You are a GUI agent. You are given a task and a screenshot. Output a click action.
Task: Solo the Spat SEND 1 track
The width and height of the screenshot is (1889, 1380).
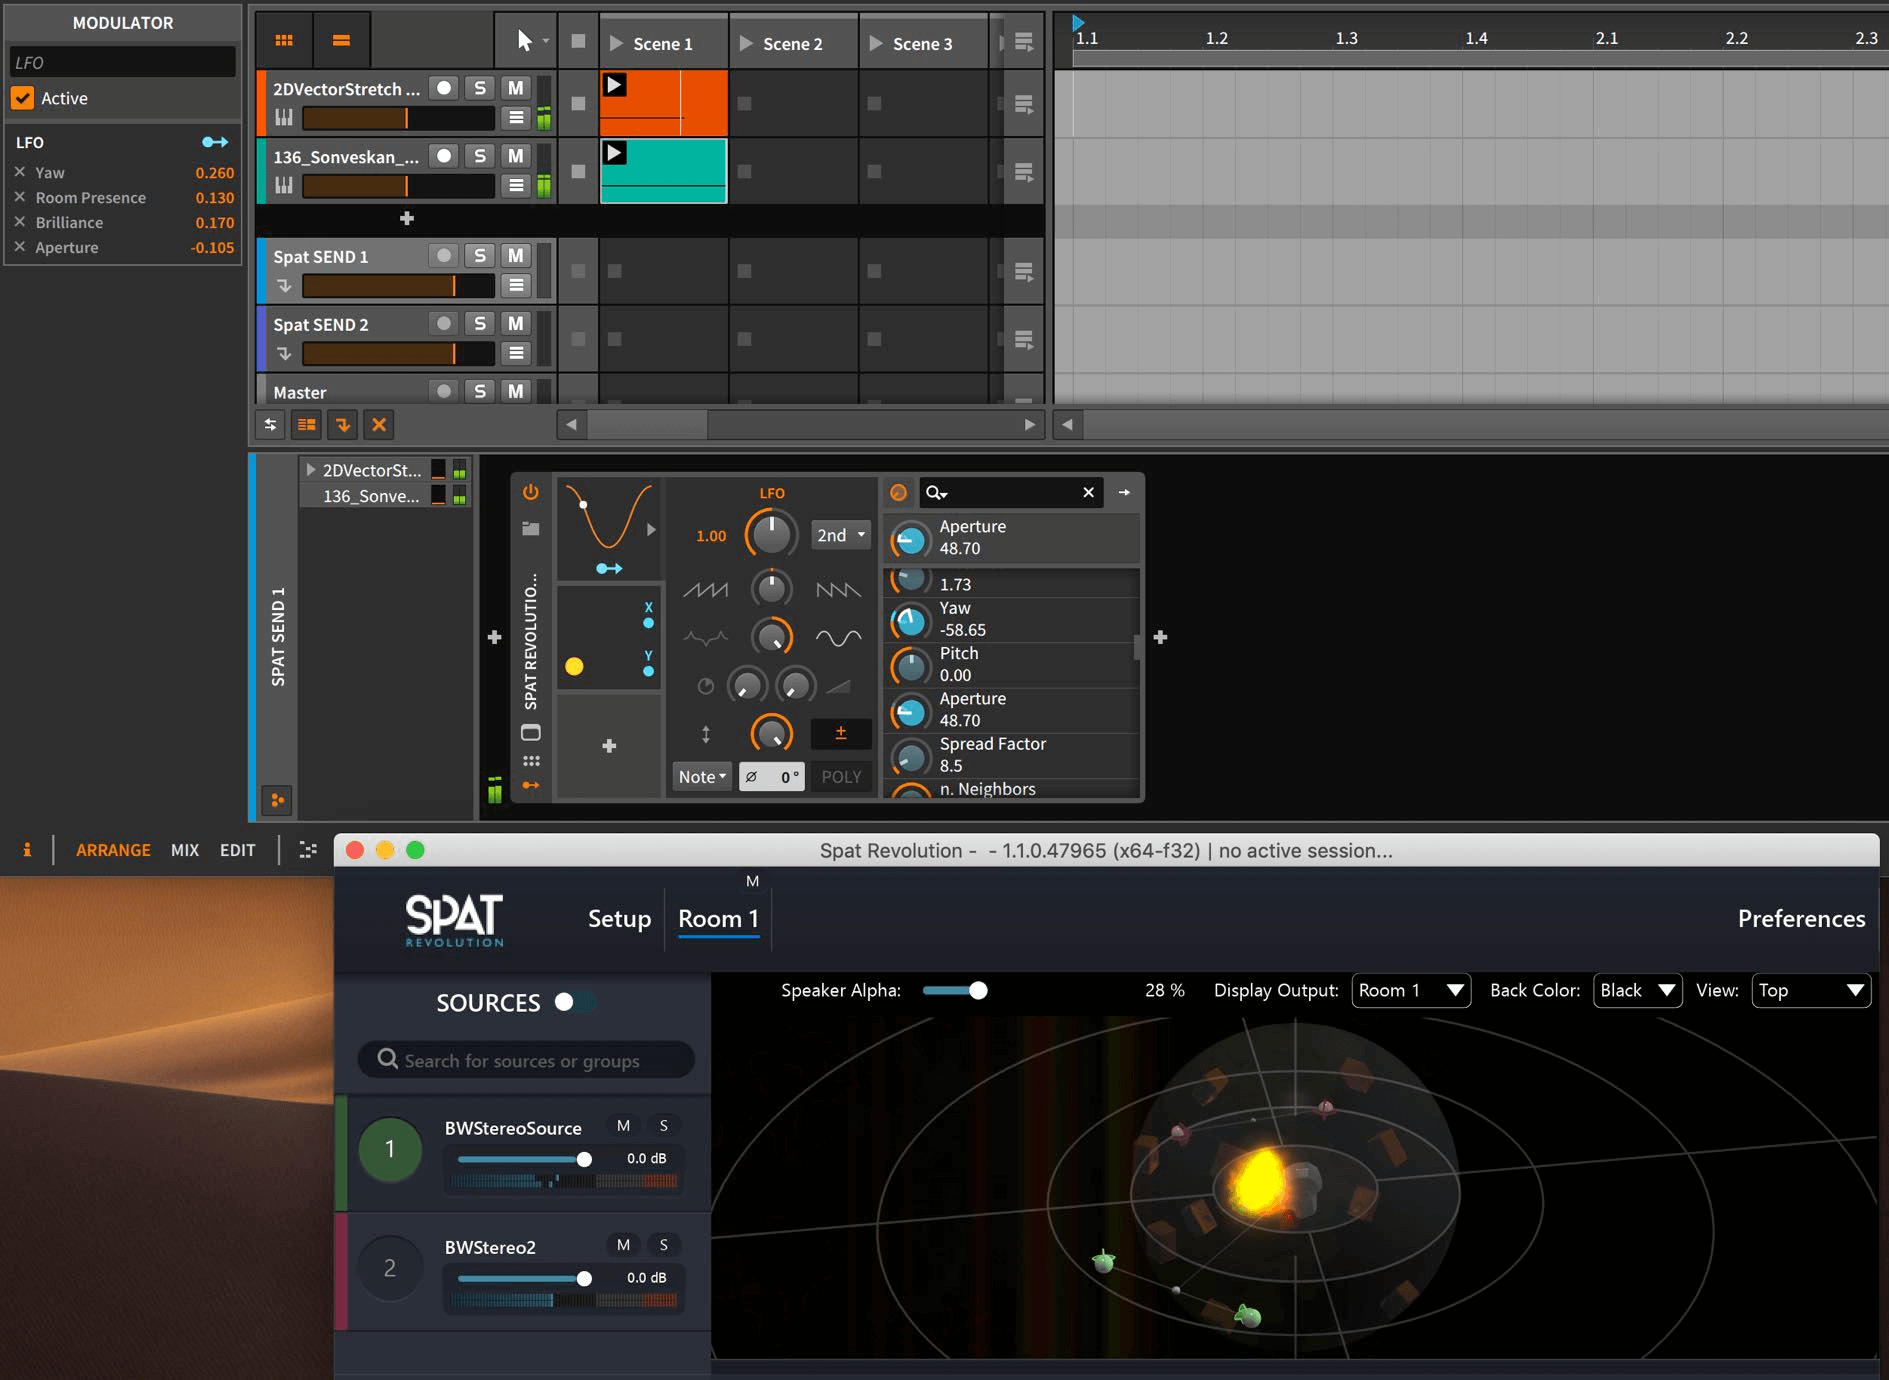pos(480,256)
